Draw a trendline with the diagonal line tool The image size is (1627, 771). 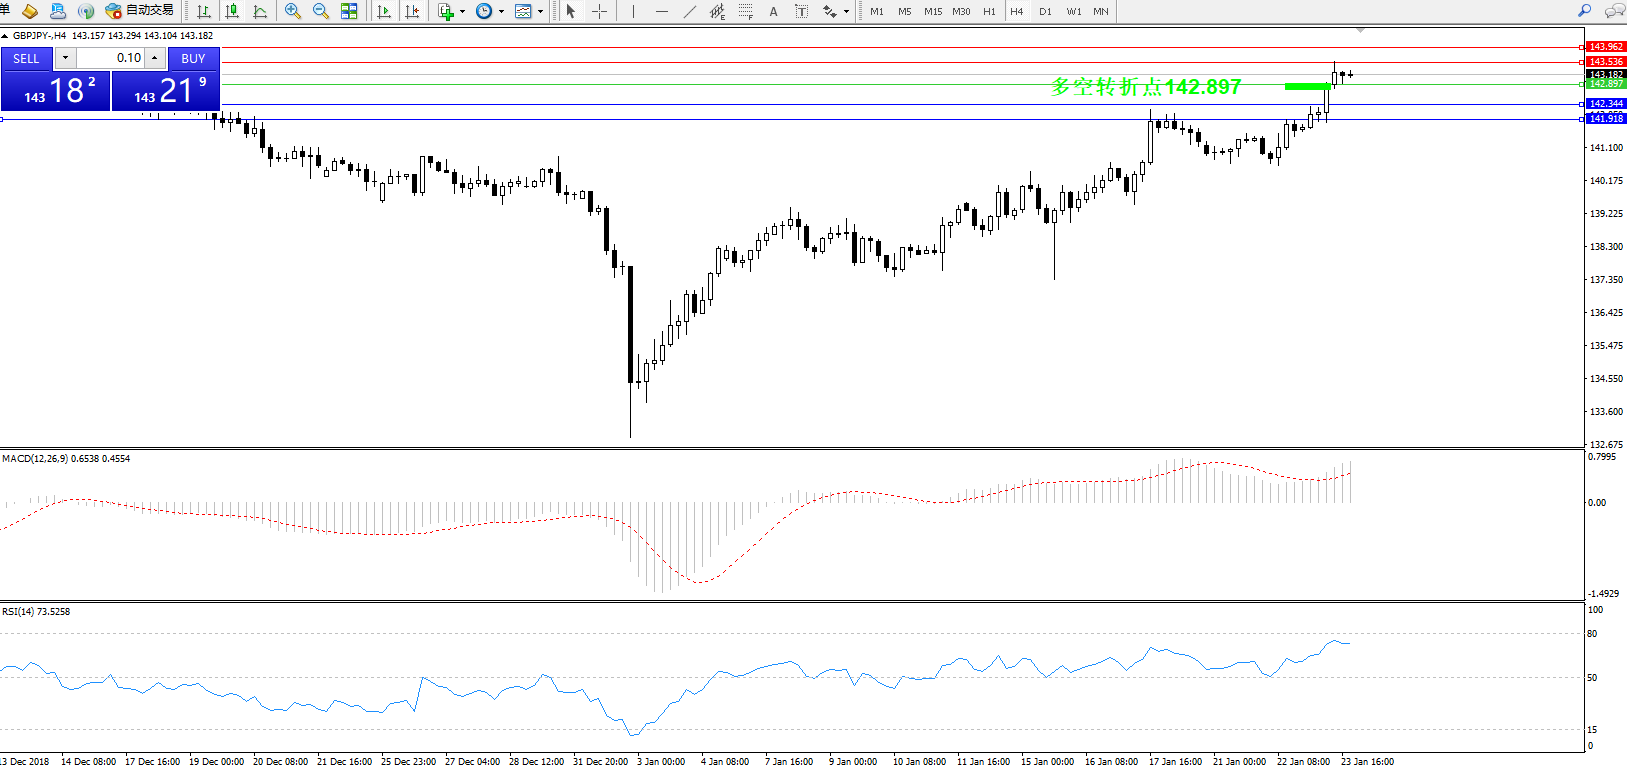pos(690,11)
